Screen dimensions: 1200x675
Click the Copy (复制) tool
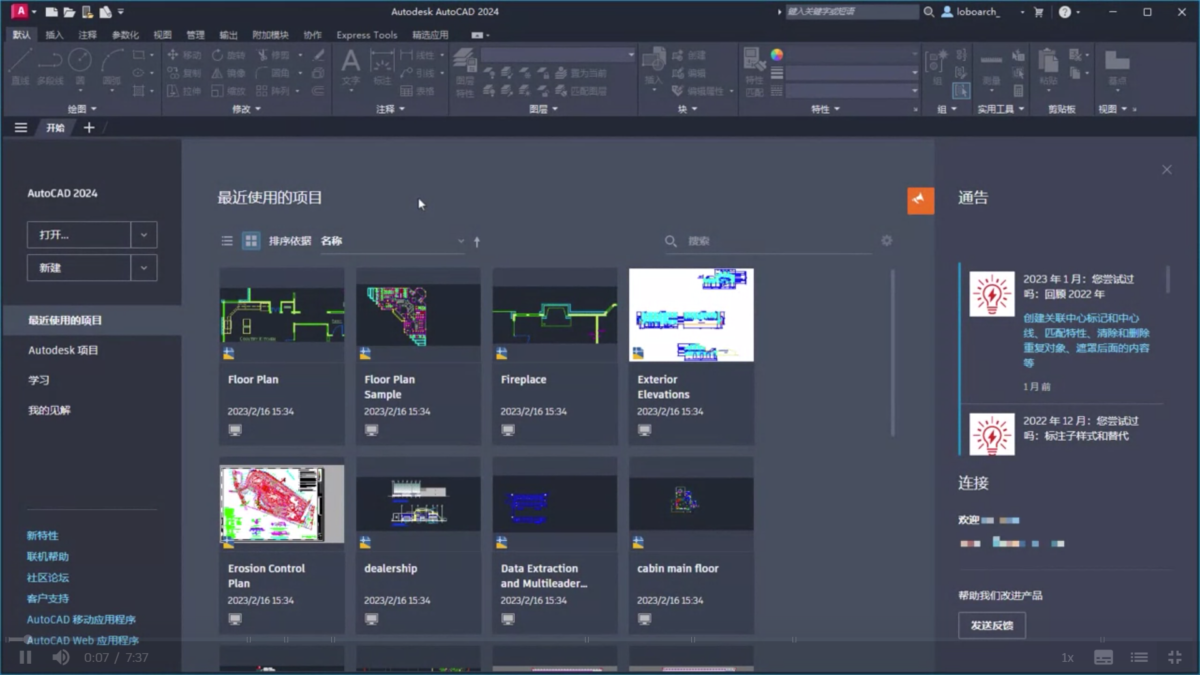click(x=184, y=73)
